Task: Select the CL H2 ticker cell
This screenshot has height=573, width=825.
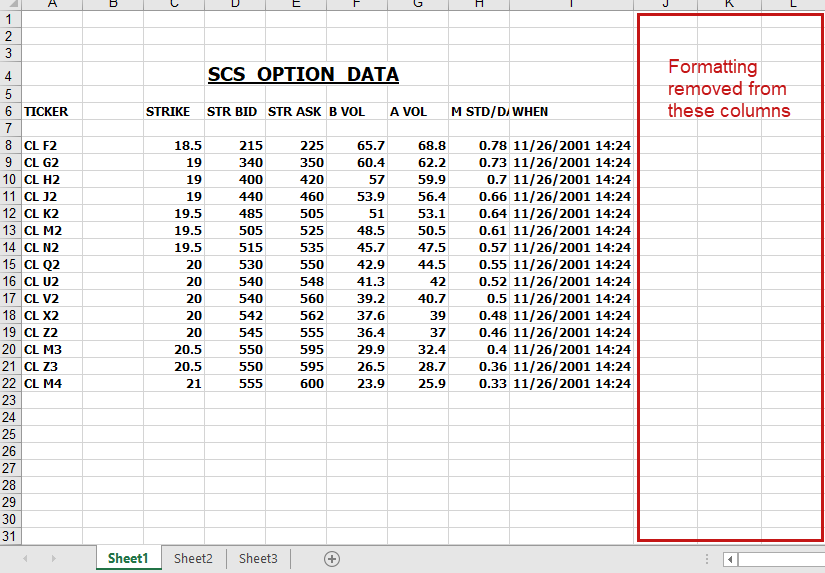Action: [x=52, y=179]
